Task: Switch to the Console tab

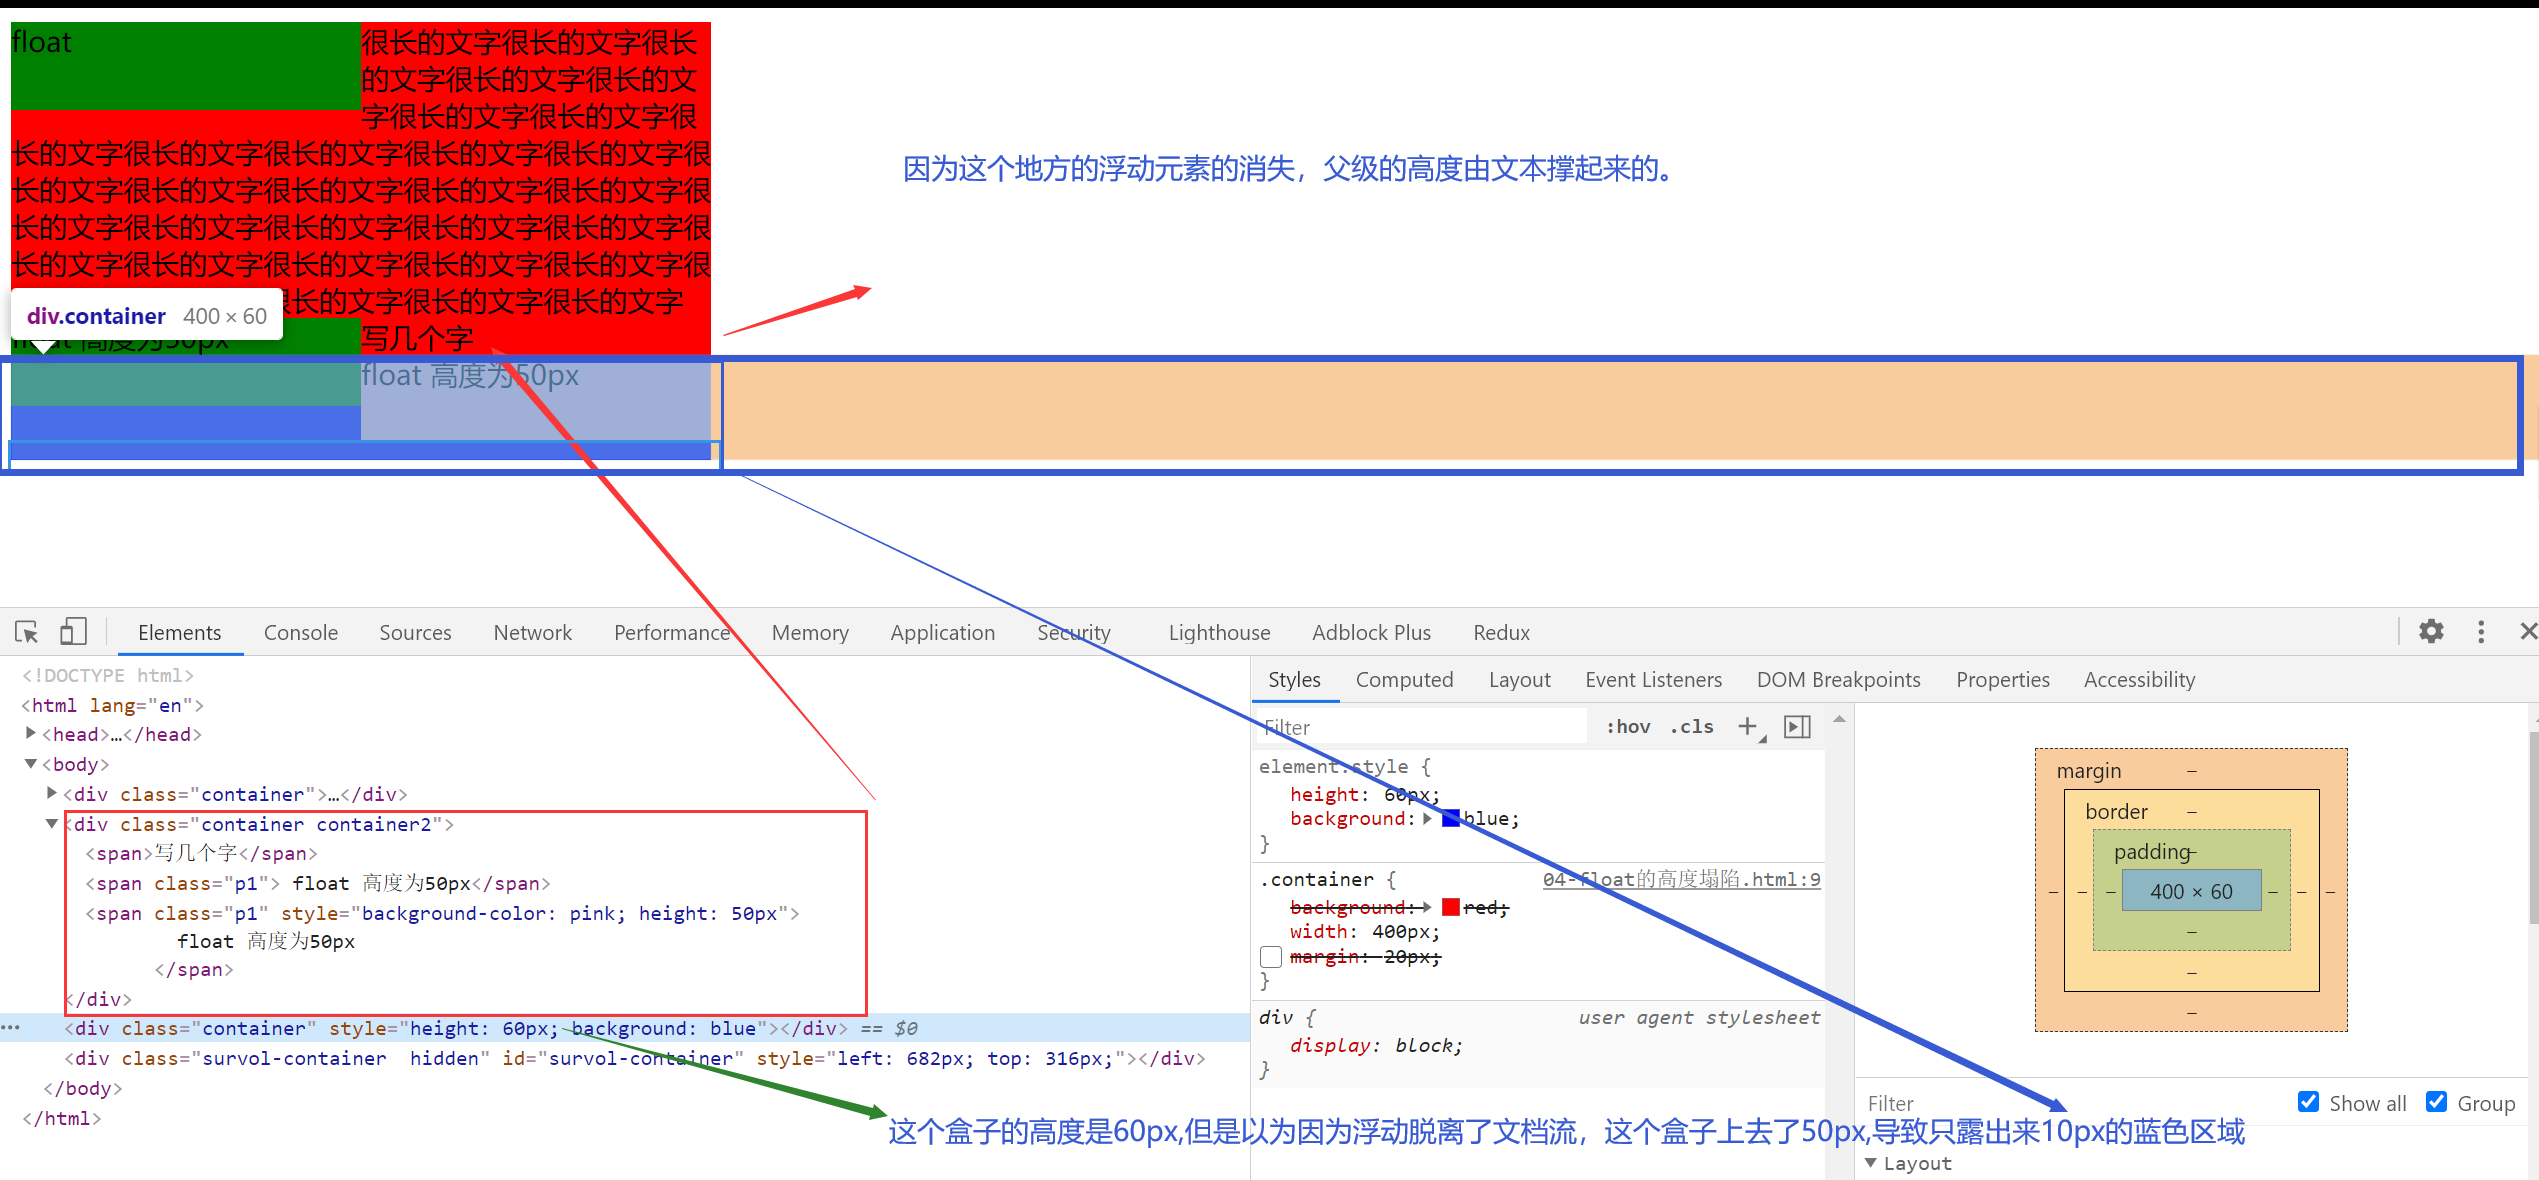Action: click(300, 633)
